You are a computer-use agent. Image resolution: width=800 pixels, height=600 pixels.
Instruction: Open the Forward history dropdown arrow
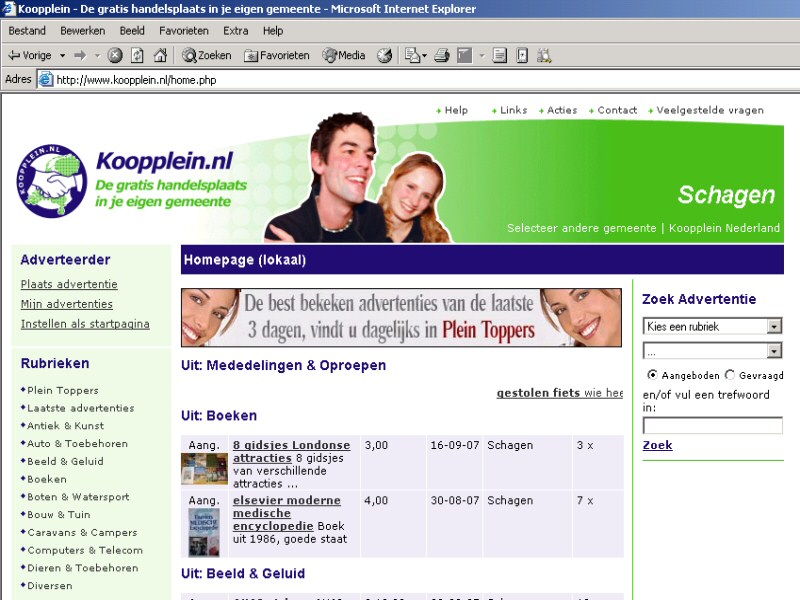point(97,55)
